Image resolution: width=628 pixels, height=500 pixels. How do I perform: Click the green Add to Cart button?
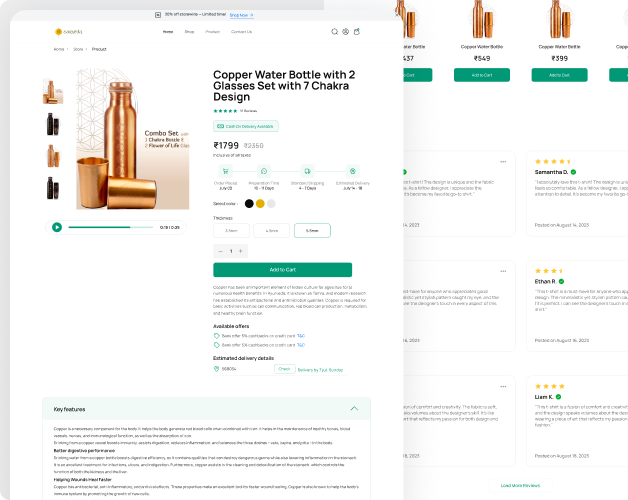tap(282, 270)
